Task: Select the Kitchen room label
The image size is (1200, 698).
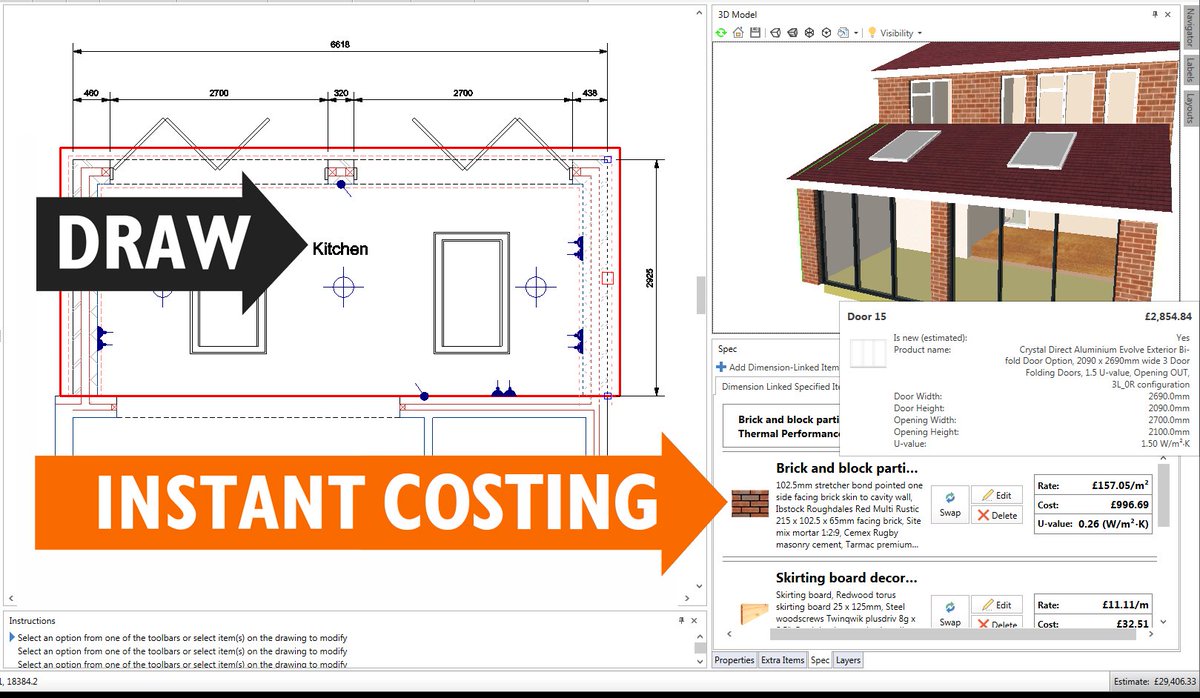Action: click(340, 249)
